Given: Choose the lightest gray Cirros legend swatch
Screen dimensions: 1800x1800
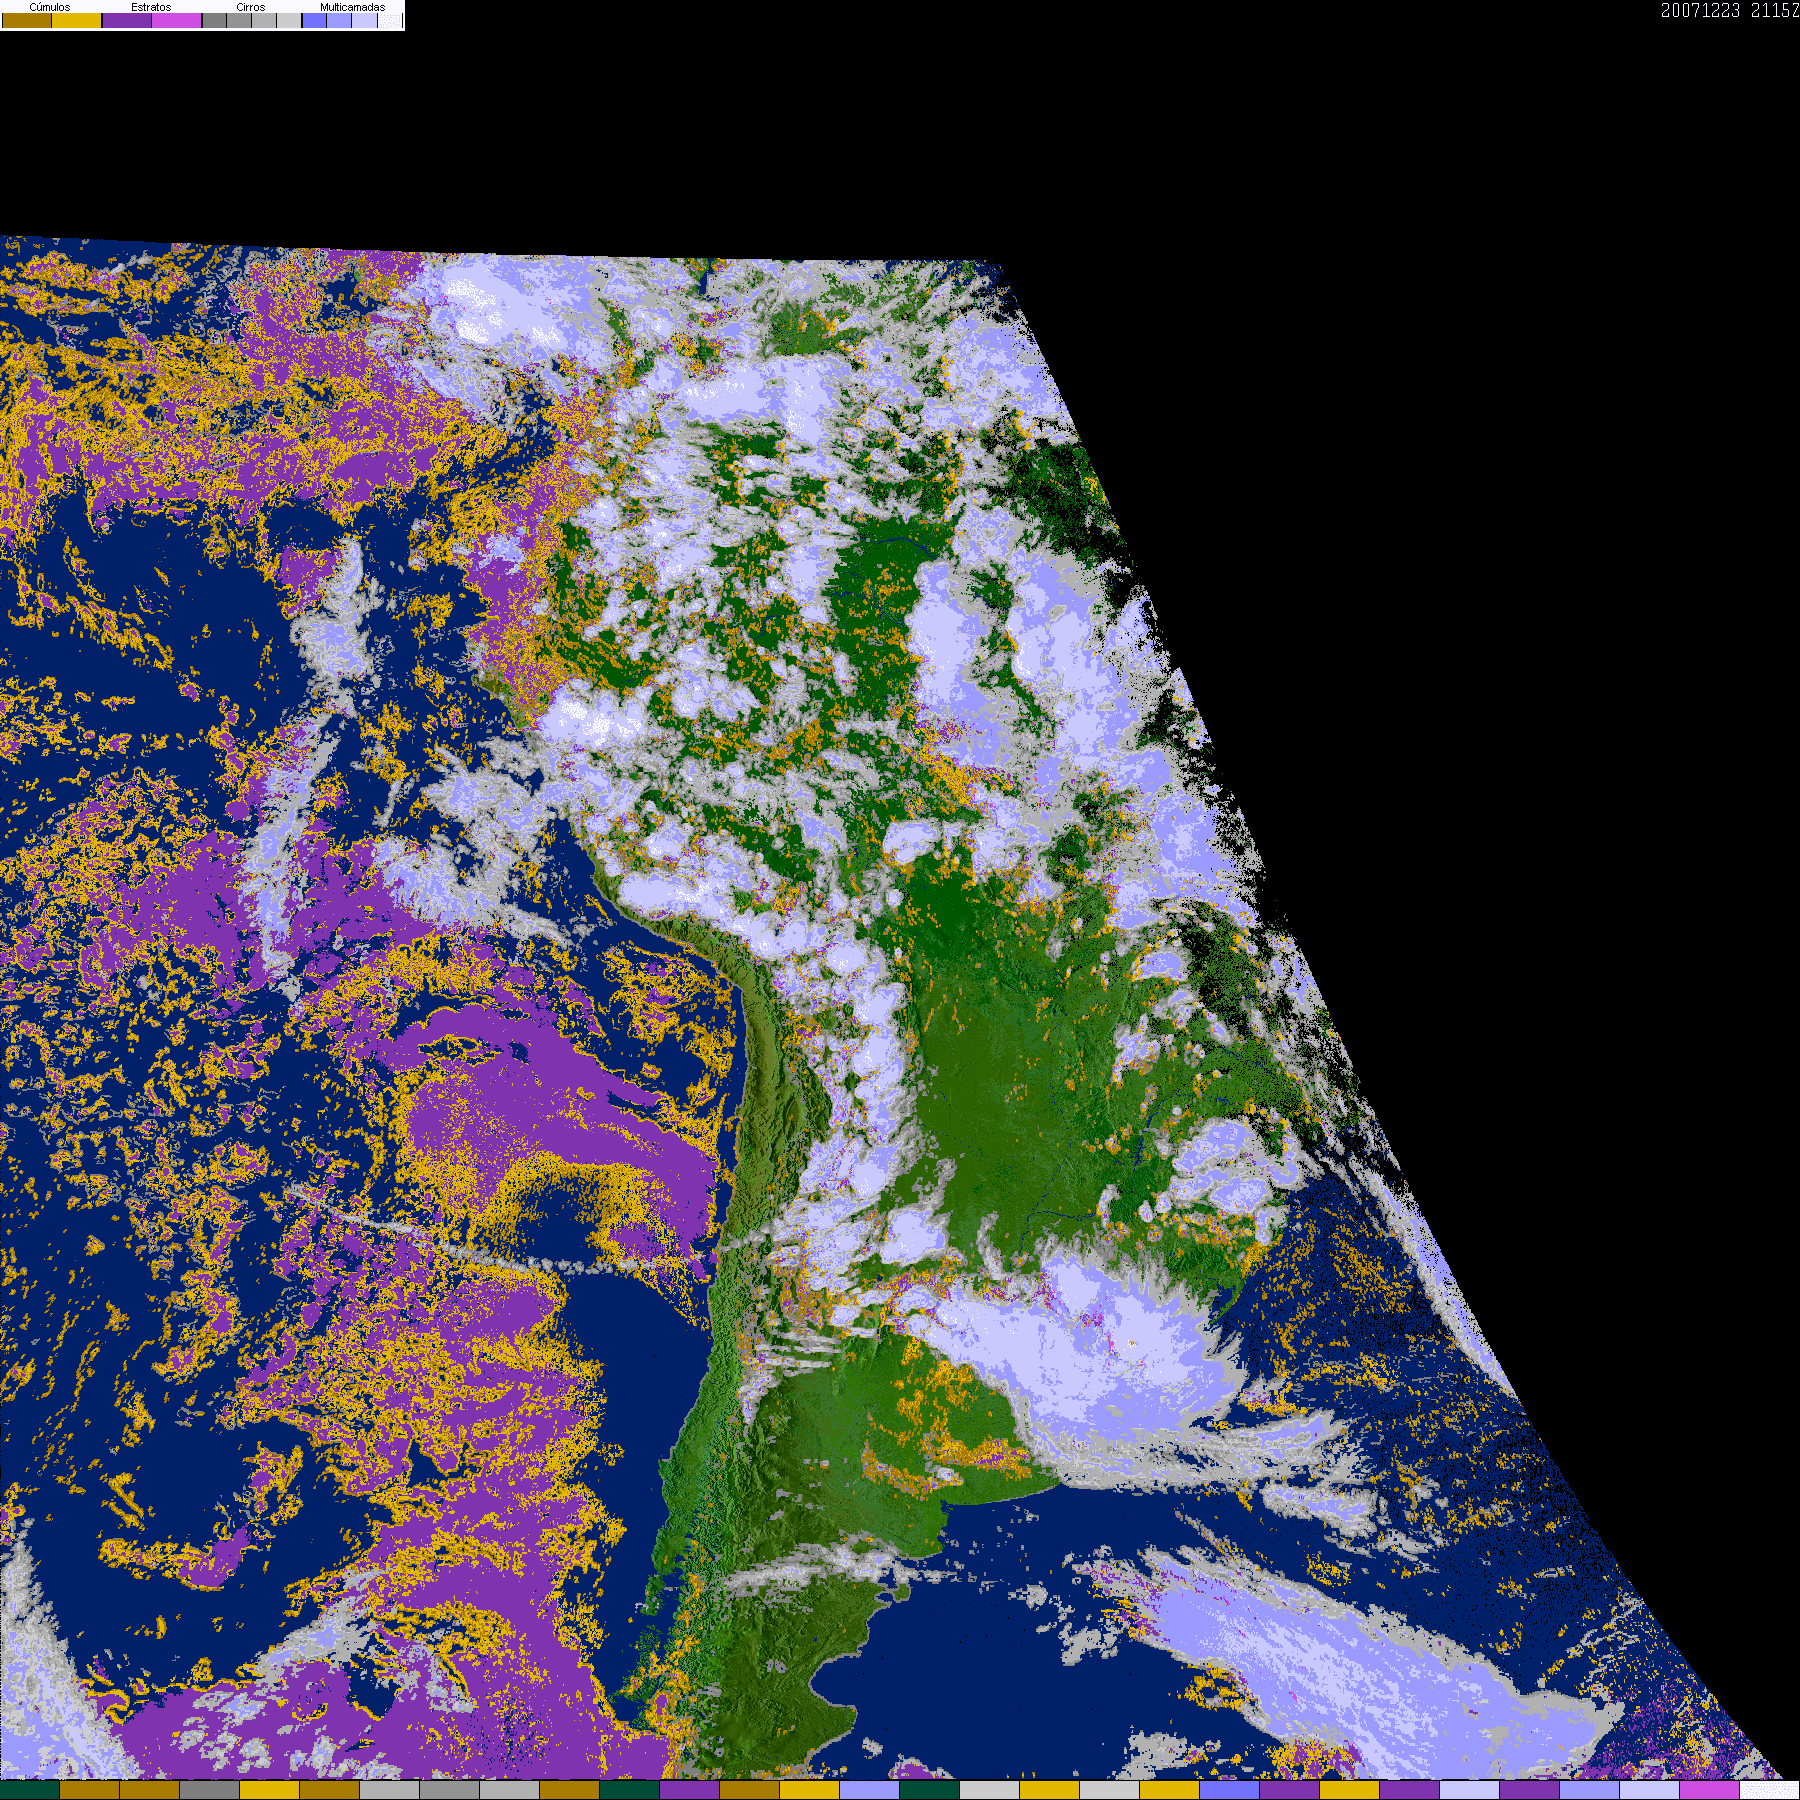Looking at the screenshot, I should [x=289, y=21].
